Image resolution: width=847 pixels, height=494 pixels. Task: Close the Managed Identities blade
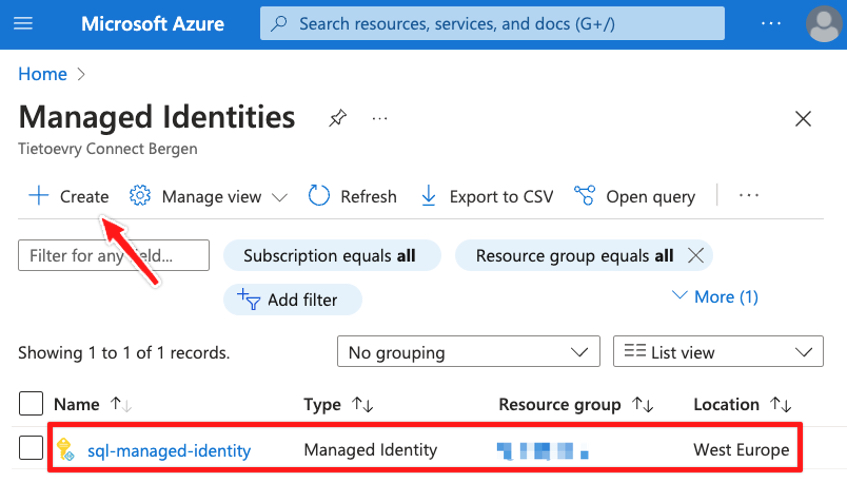point(803,118)
